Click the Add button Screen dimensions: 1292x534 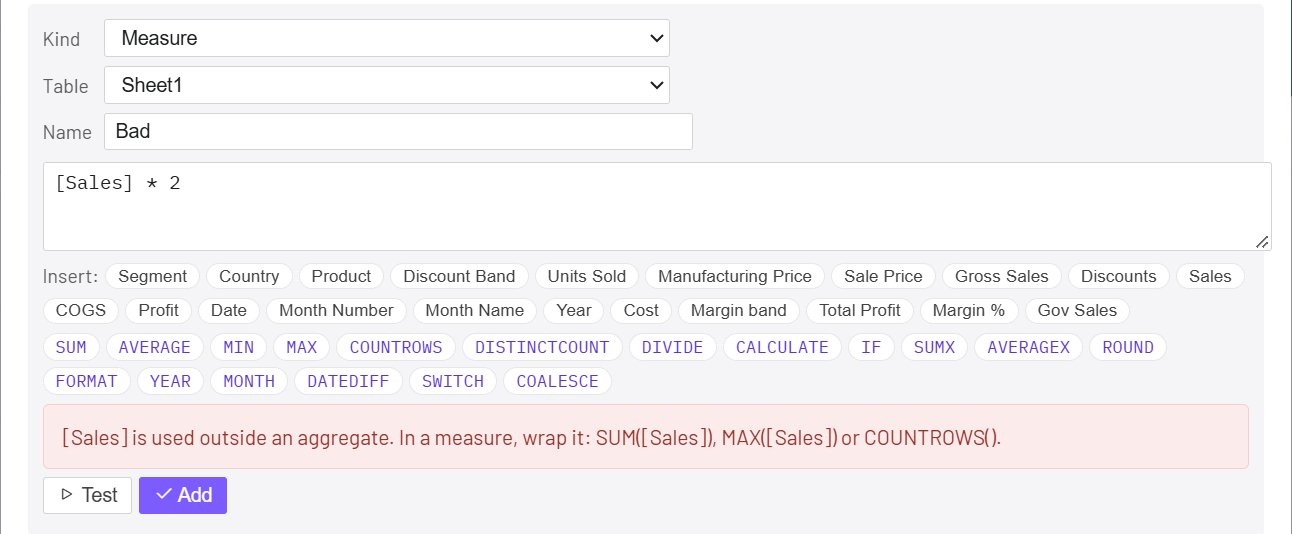(183, 495)
